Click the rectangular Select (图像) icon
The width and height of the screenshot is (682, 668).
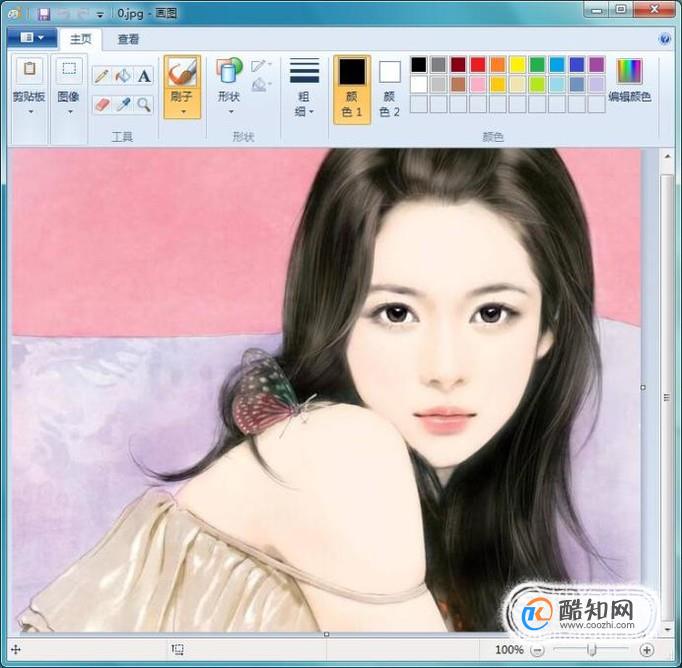[x=69, y=70]
